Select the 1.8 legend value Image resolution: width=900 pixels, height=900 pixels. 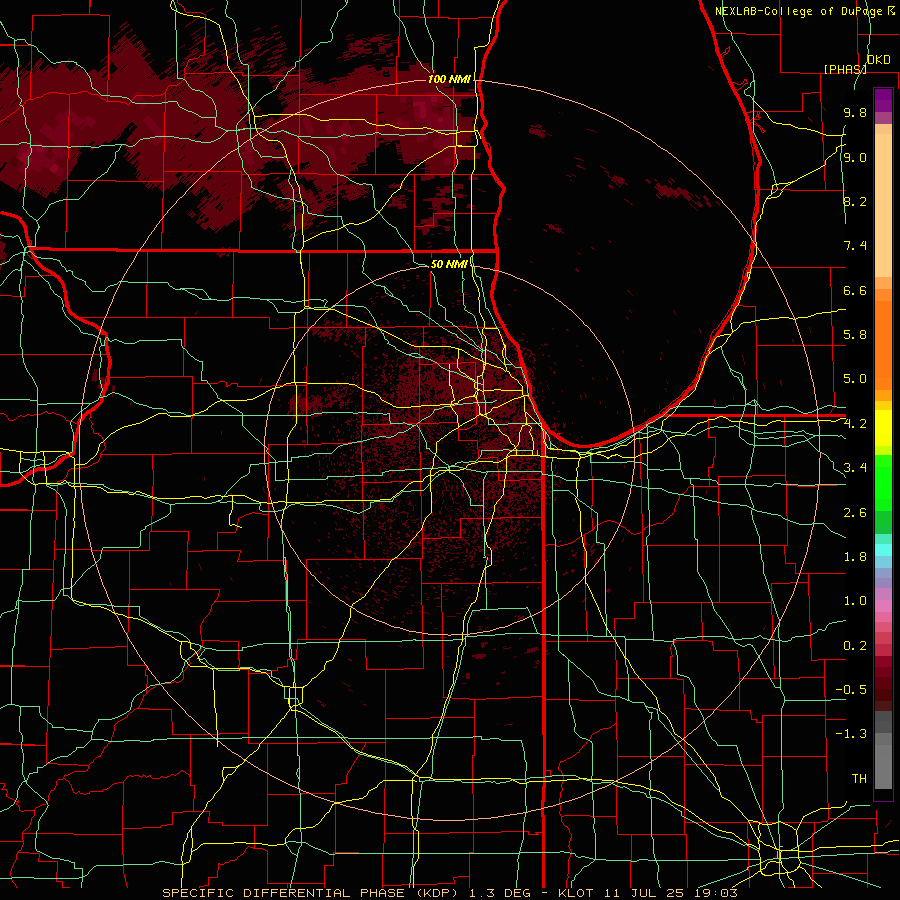pyautogui.click(x=855, y=557)
